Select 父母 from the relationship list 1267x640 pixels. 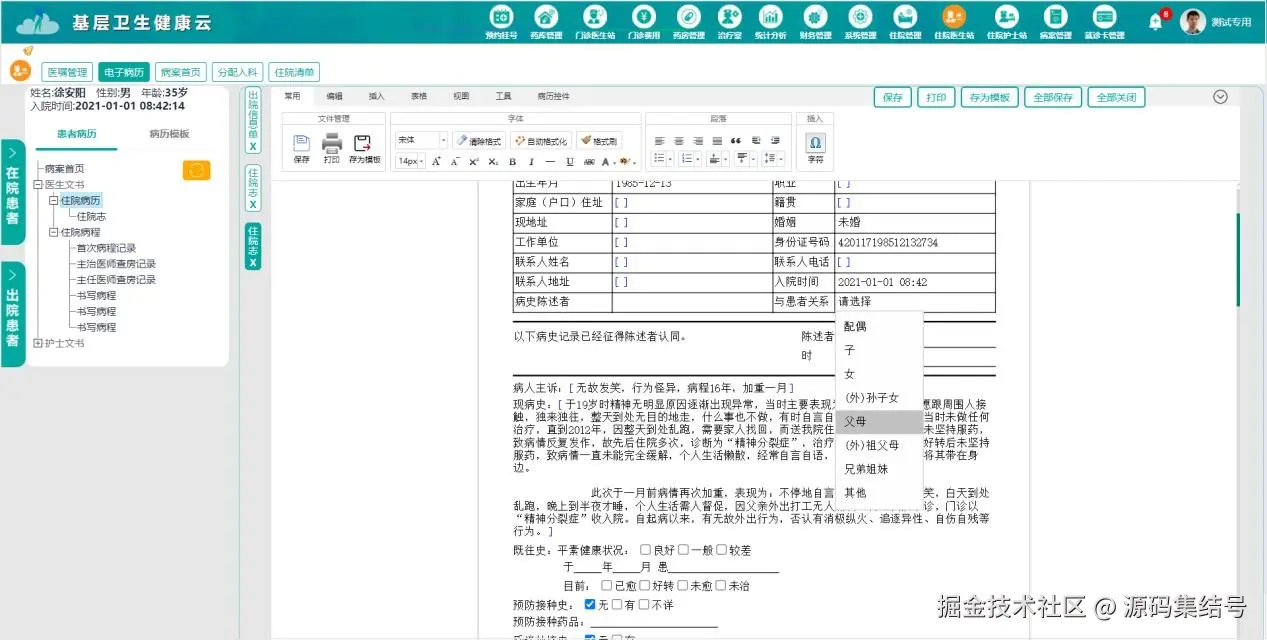click(x=855, y=421)
